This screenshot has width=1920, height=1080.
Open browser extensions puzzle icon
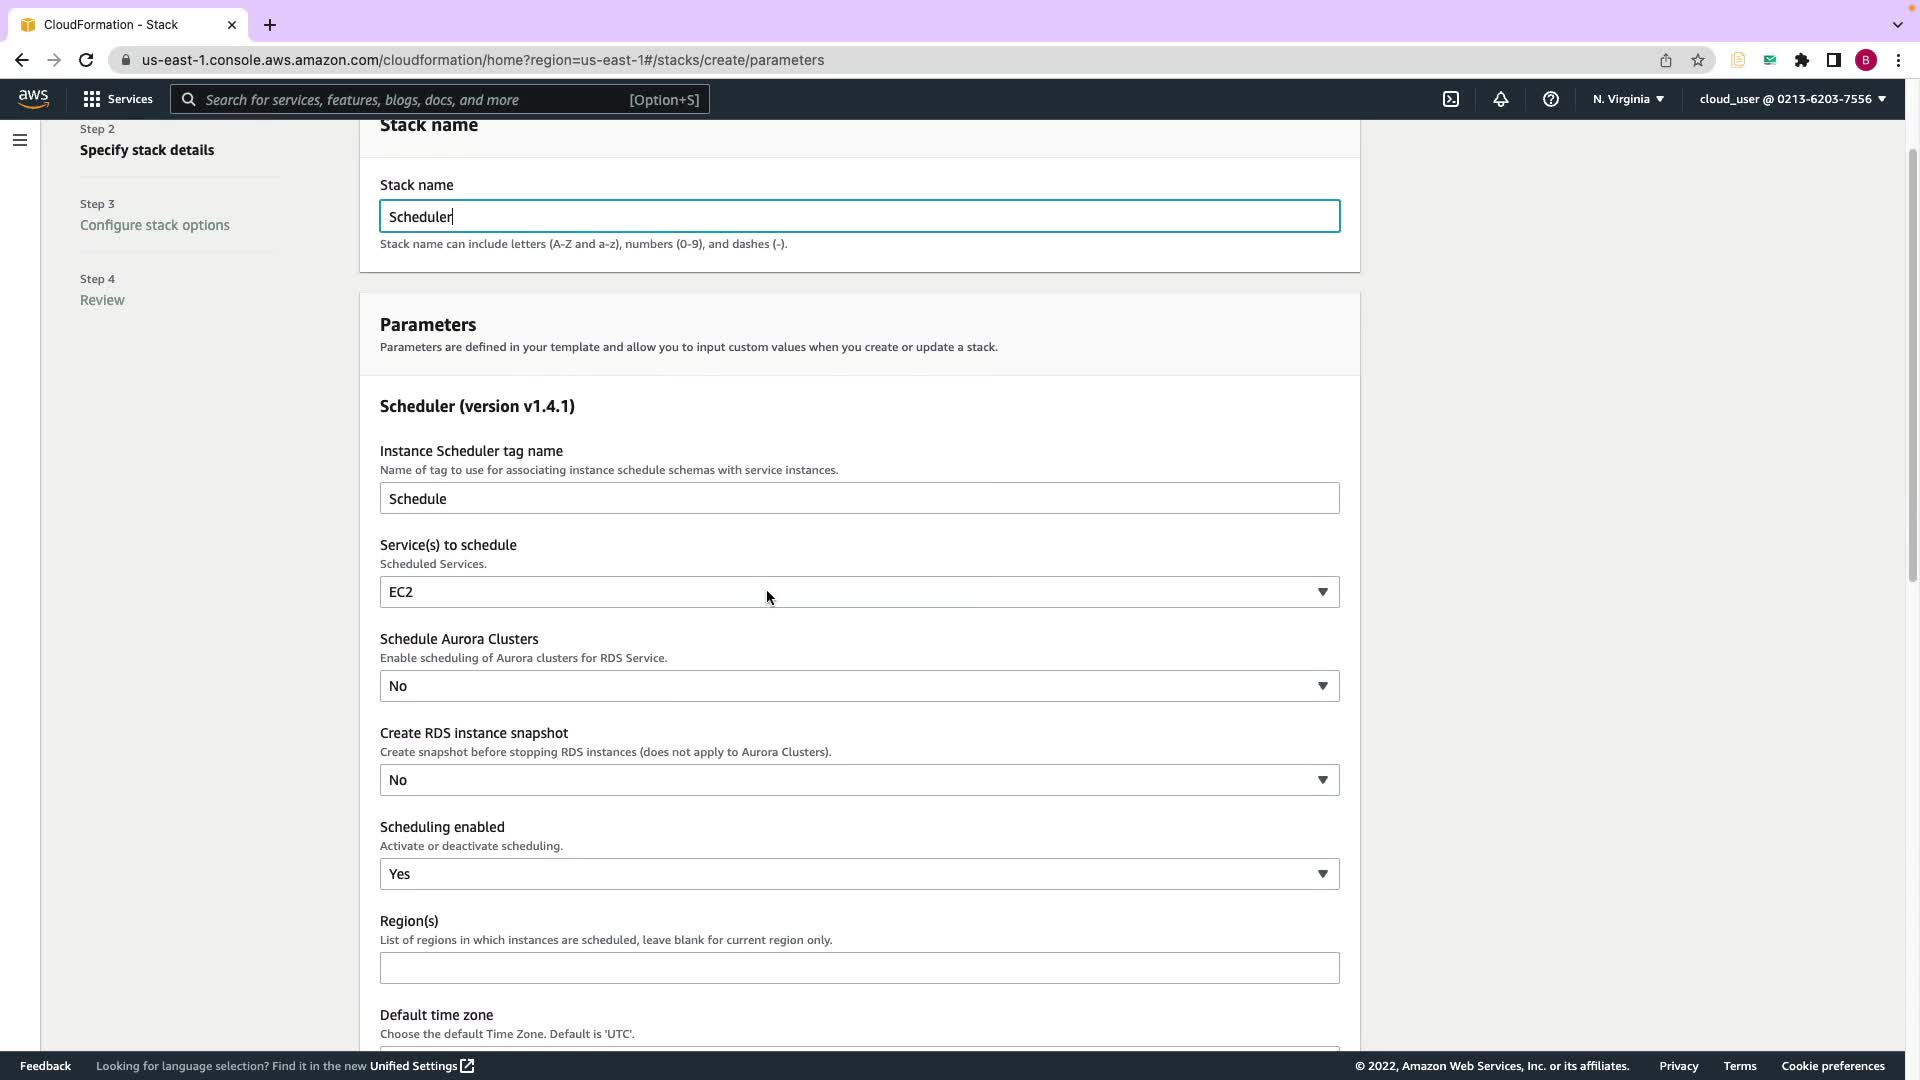tap(1802, 60)
